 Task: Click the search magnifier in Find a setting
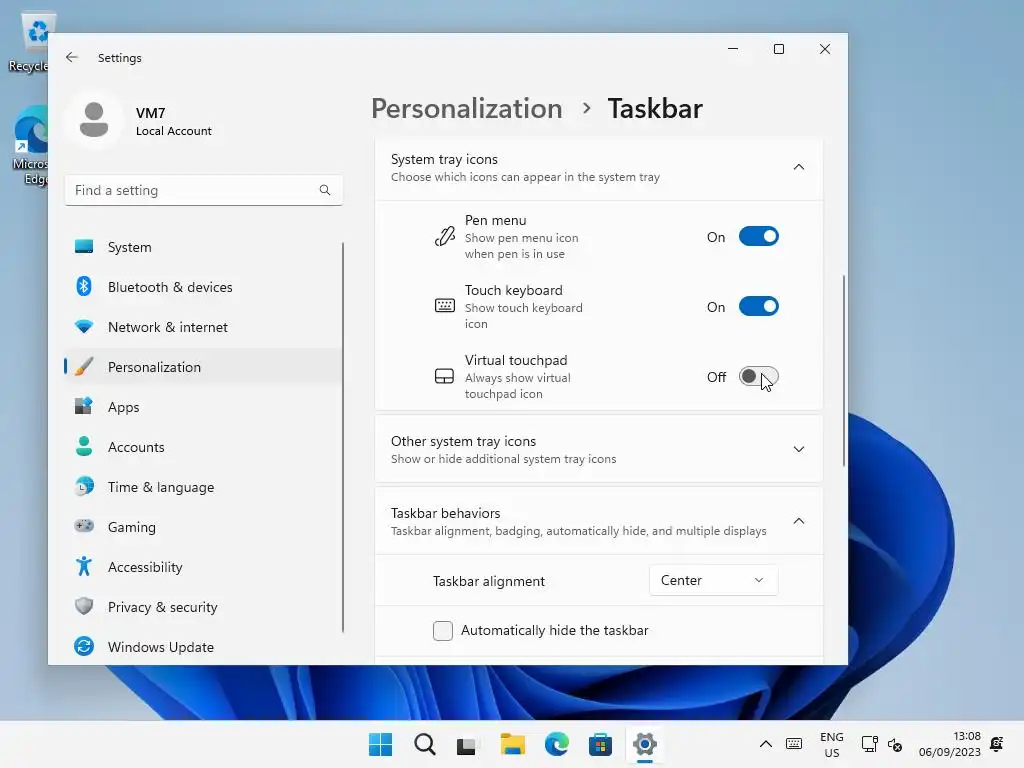325,190
